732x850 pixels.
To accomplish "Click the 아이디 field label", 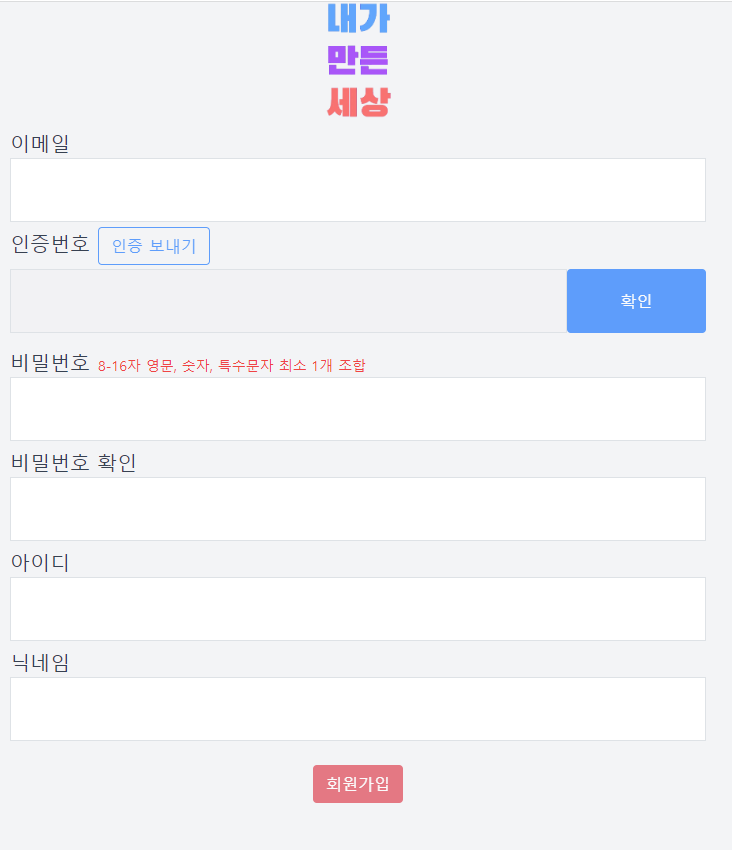I will 38,562.
